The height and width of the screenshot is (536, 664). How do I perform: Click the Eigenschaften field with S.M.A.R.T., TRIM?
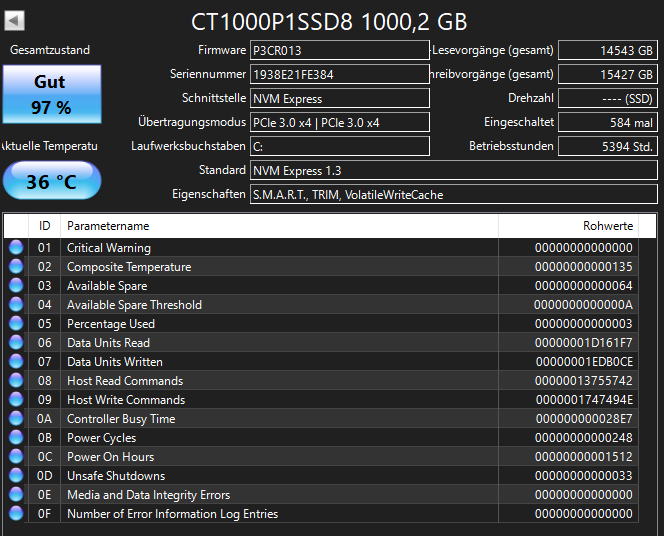[454, 194]
